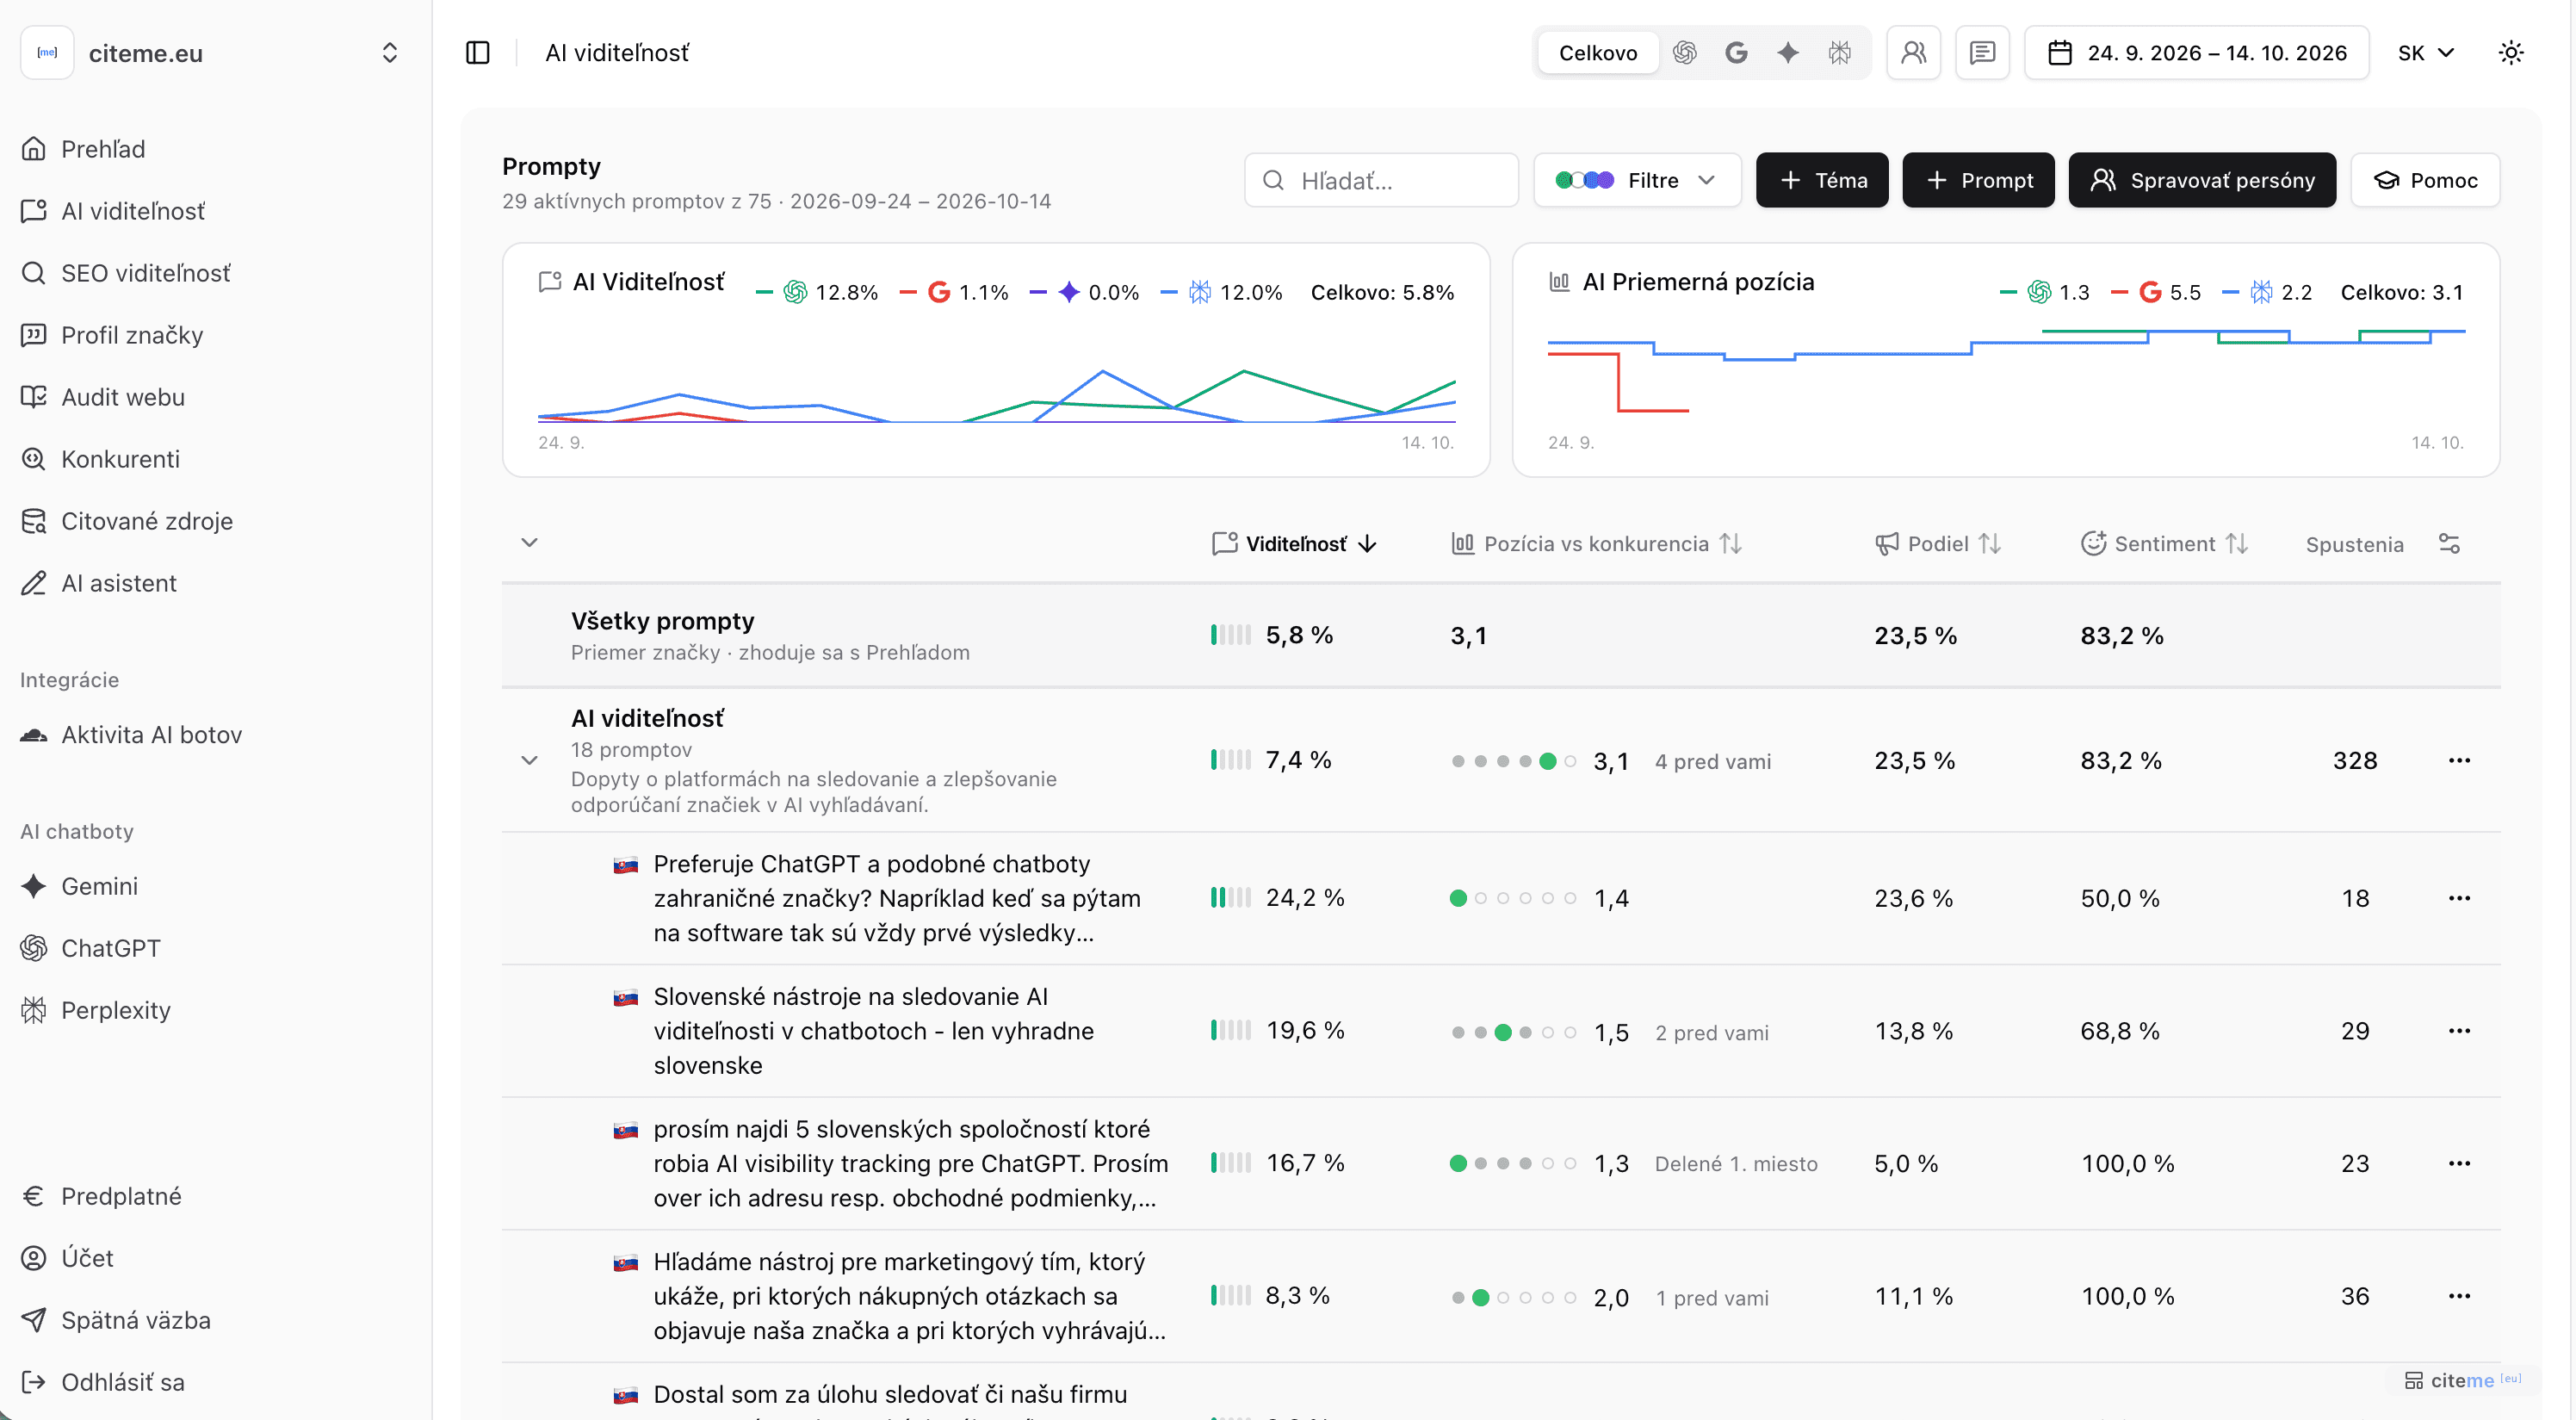Click the AI asistent pencil icon

[x=34, y=583]
